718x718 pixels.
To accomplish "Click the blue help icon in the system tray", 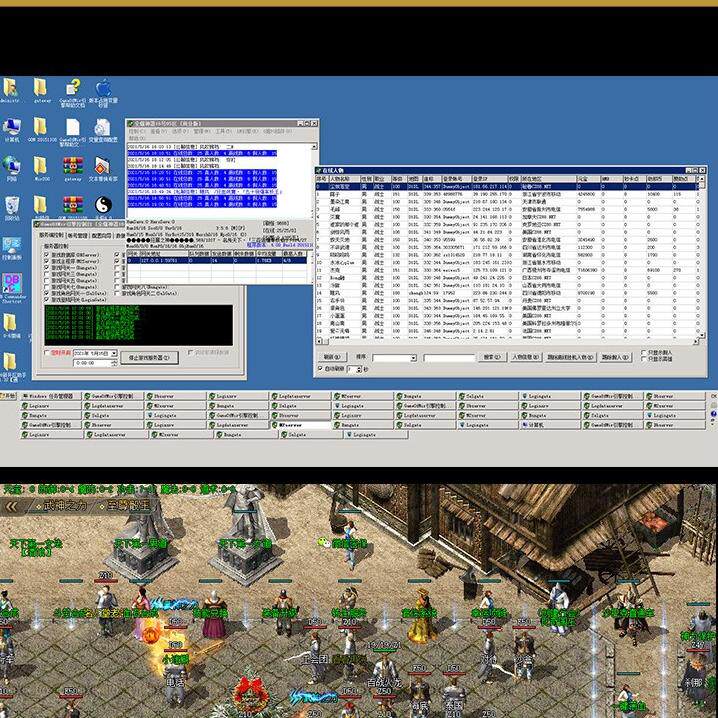I will [713, 414].
